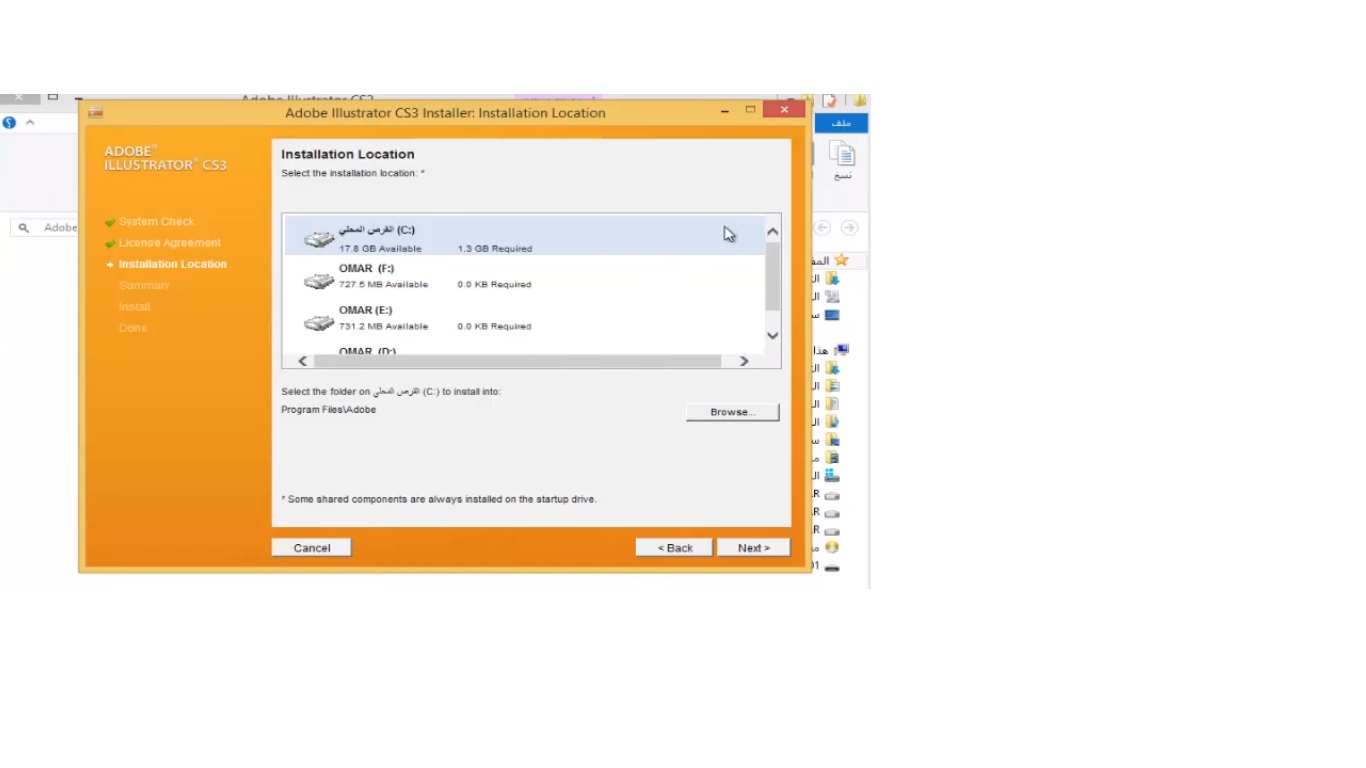Click the '727.5 MB Available' text

click(x=383, y=284)
